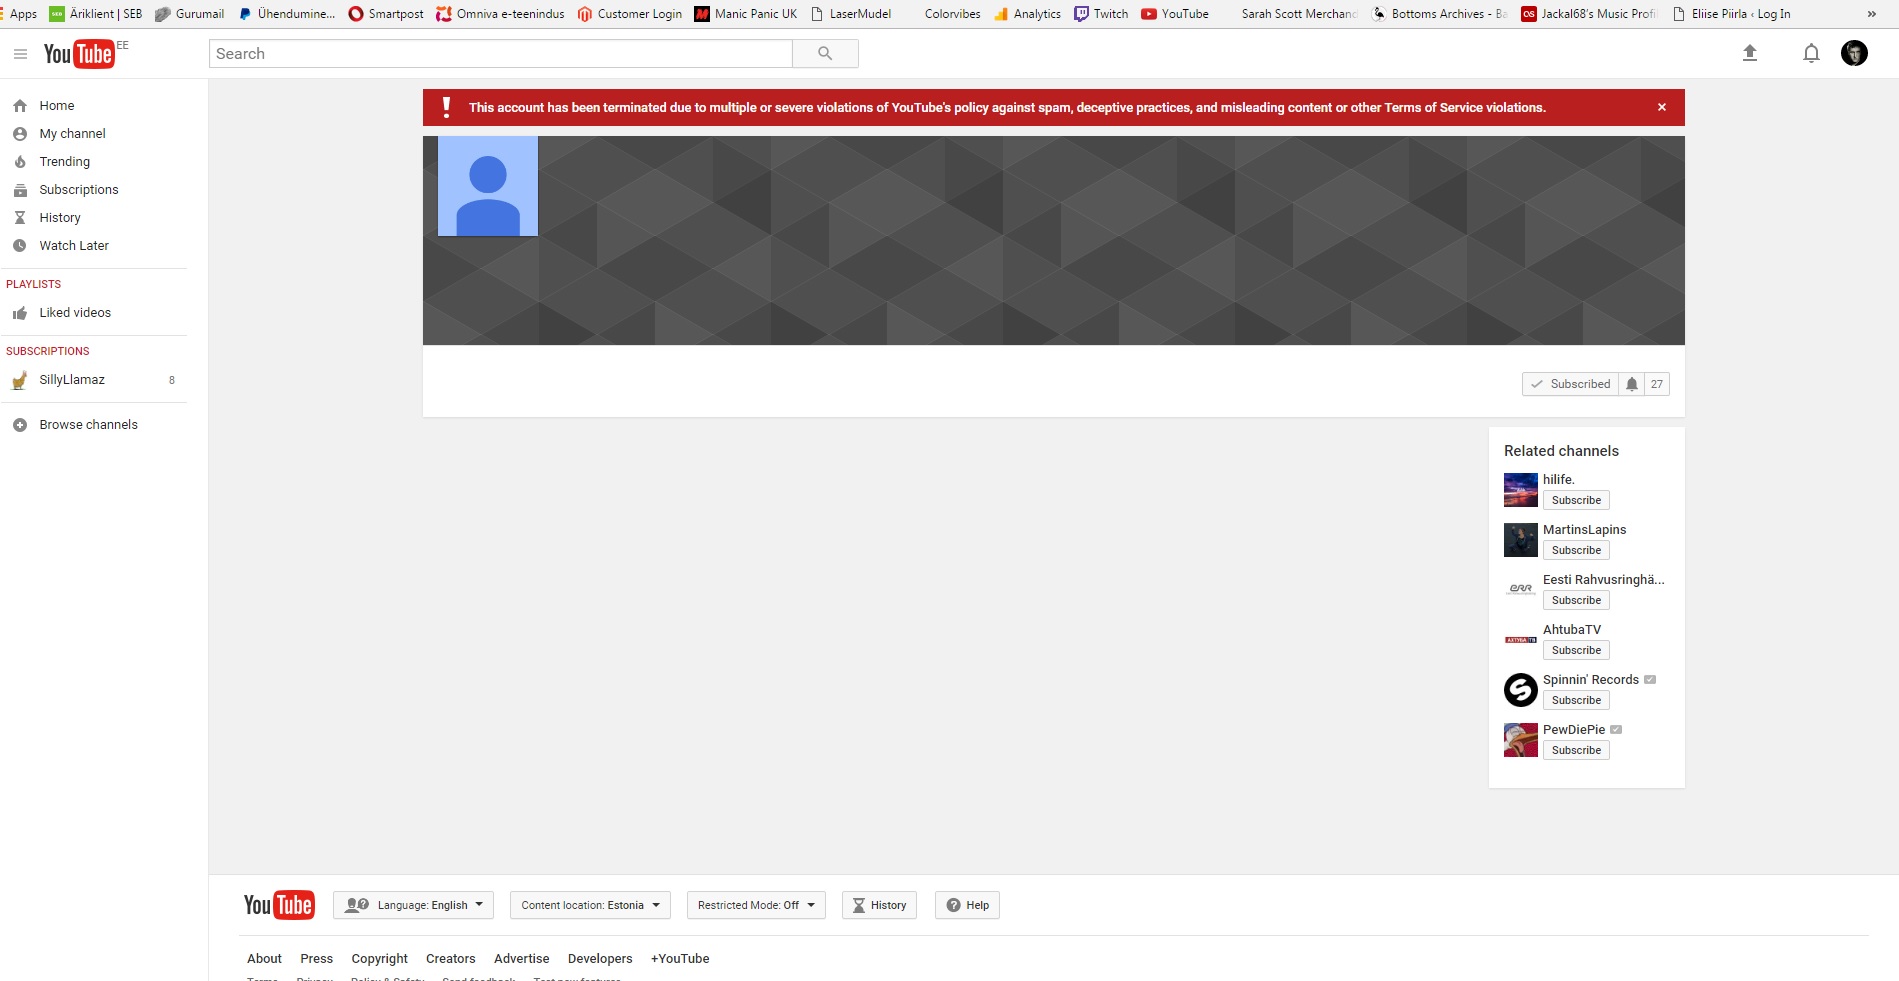
Task: Click the Spinnin' Records channel name
Action: click(x=1590, y=680)
